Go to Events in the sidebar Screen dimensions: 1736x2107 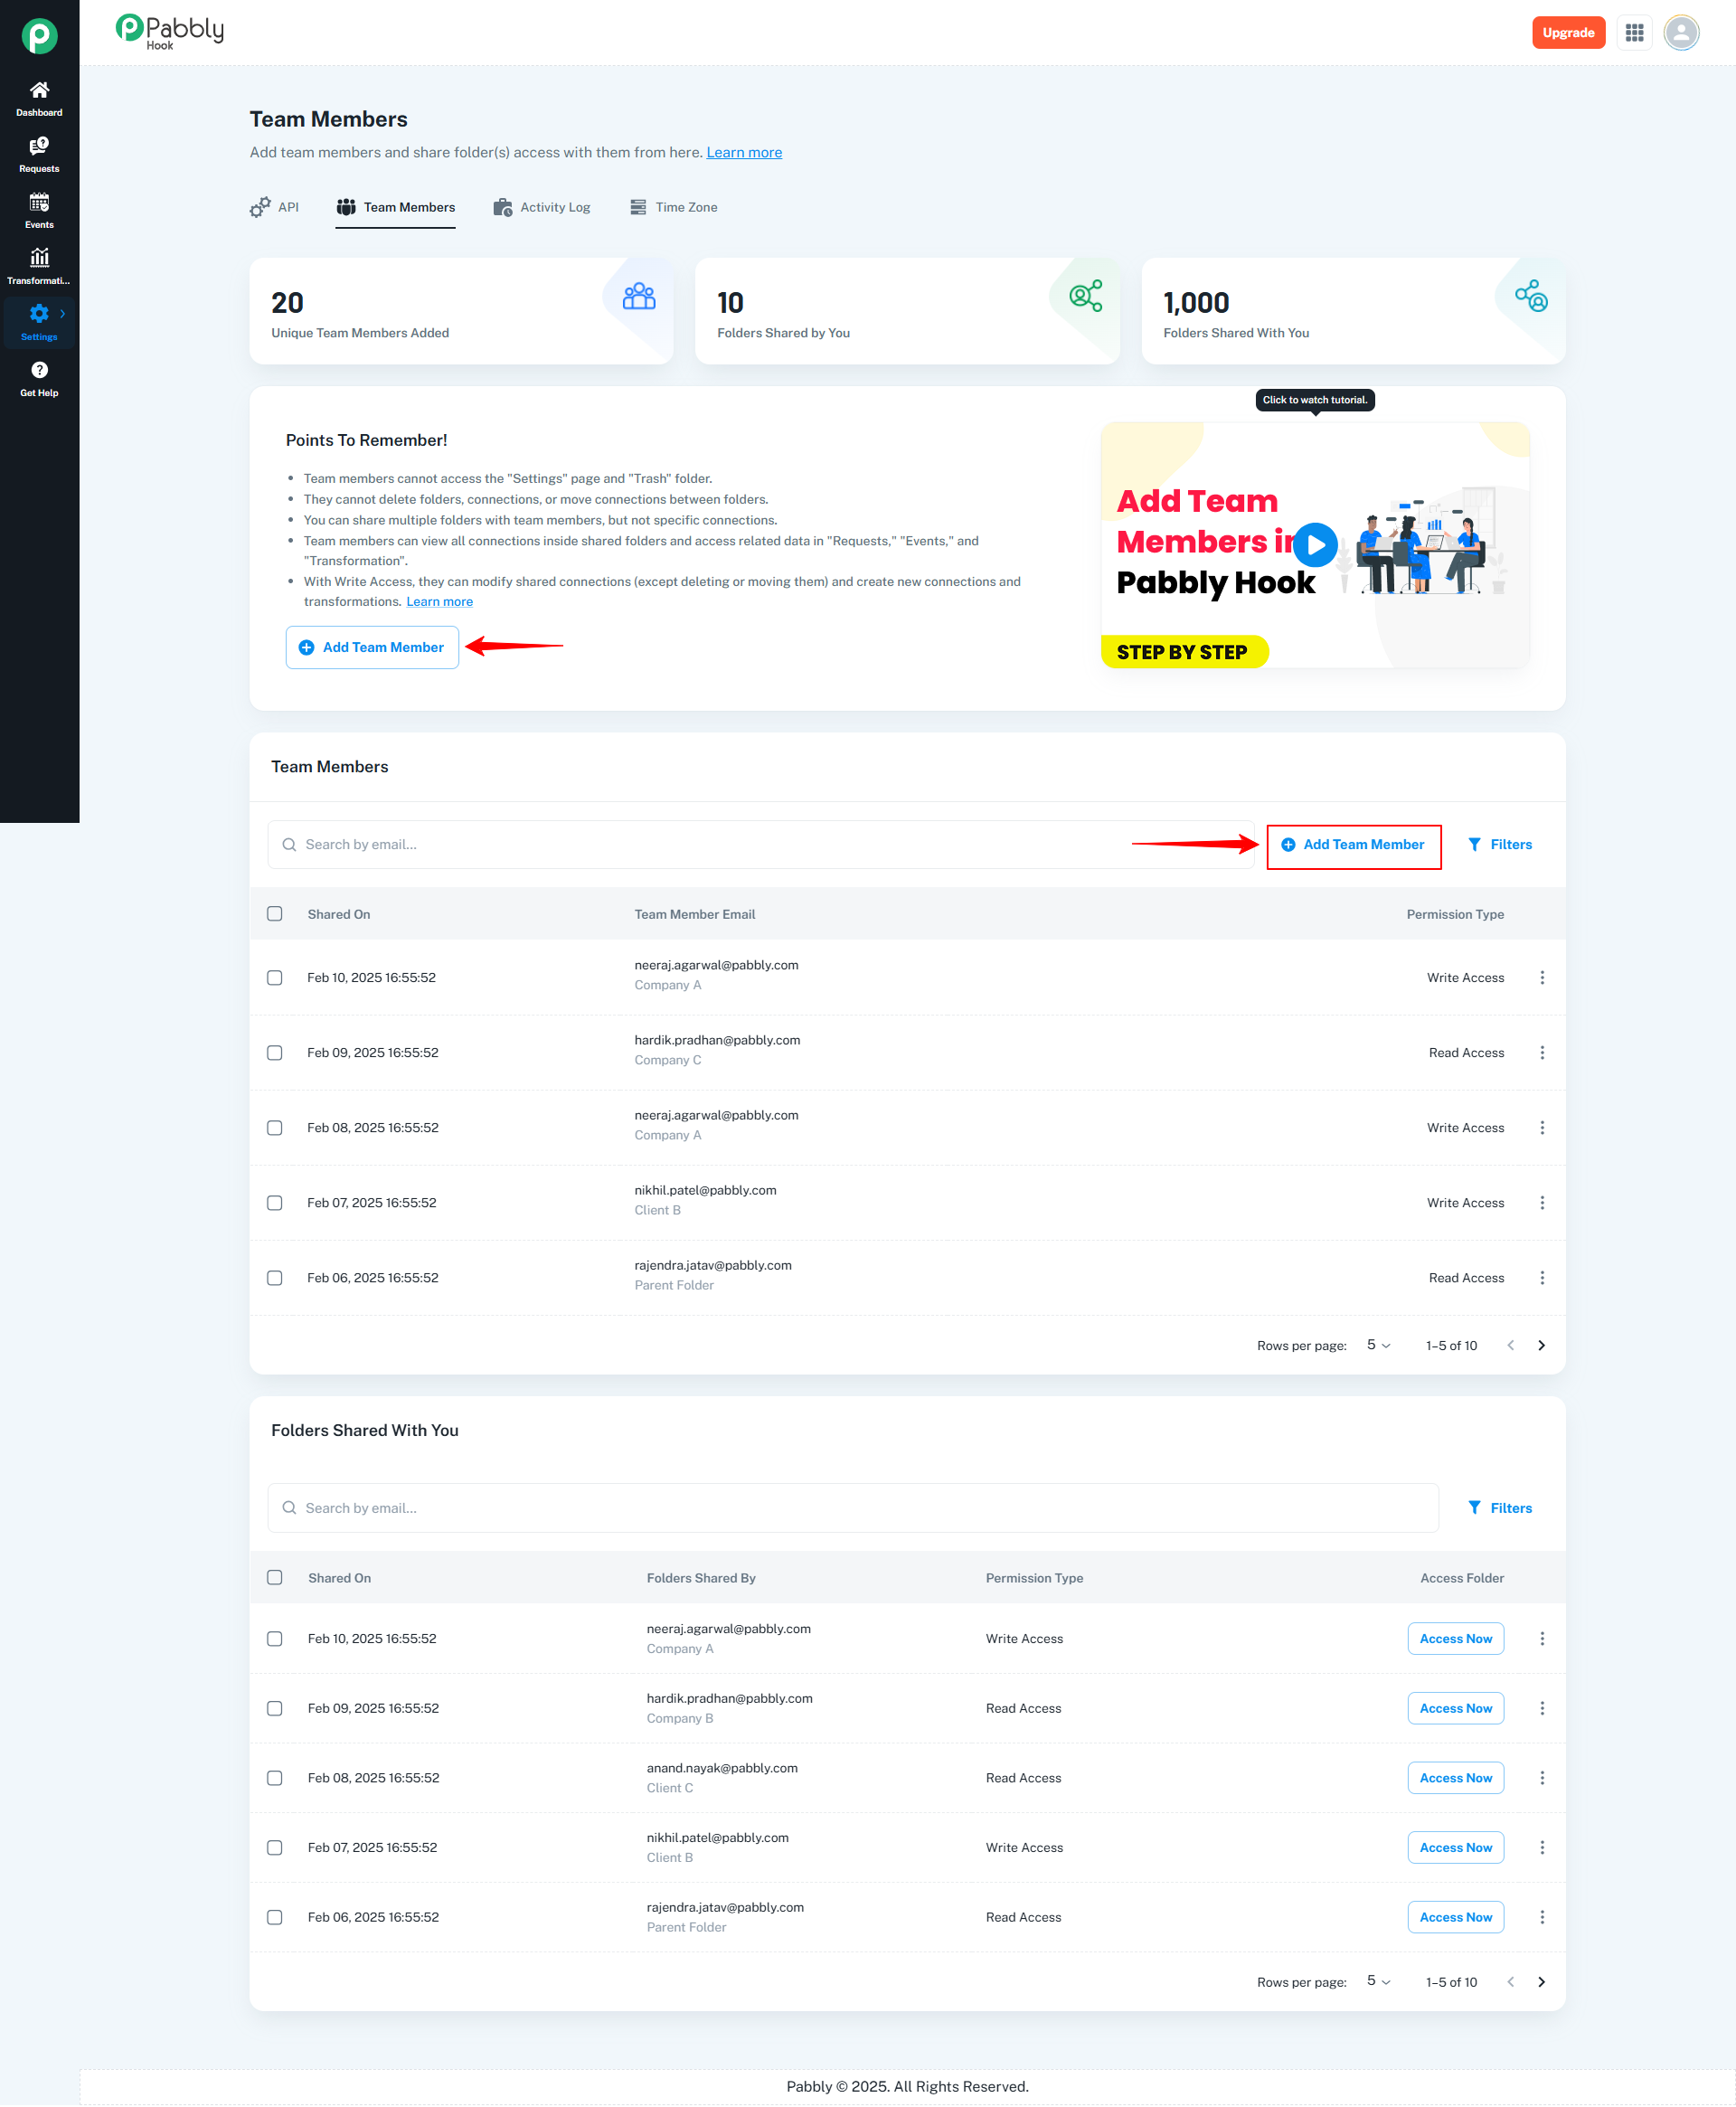39,210
